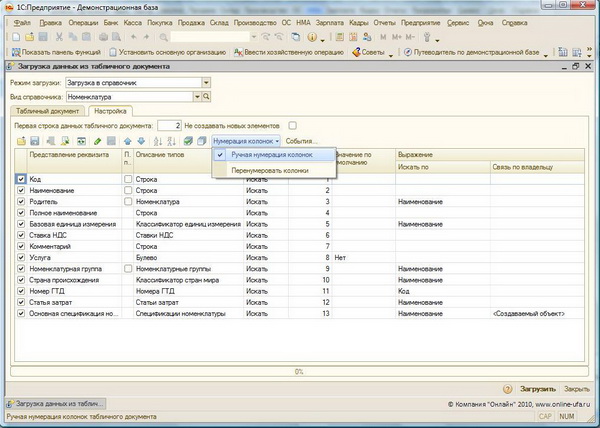Click the События... button
Viewport: 600px width, 428px height.
tap(302, 141)
